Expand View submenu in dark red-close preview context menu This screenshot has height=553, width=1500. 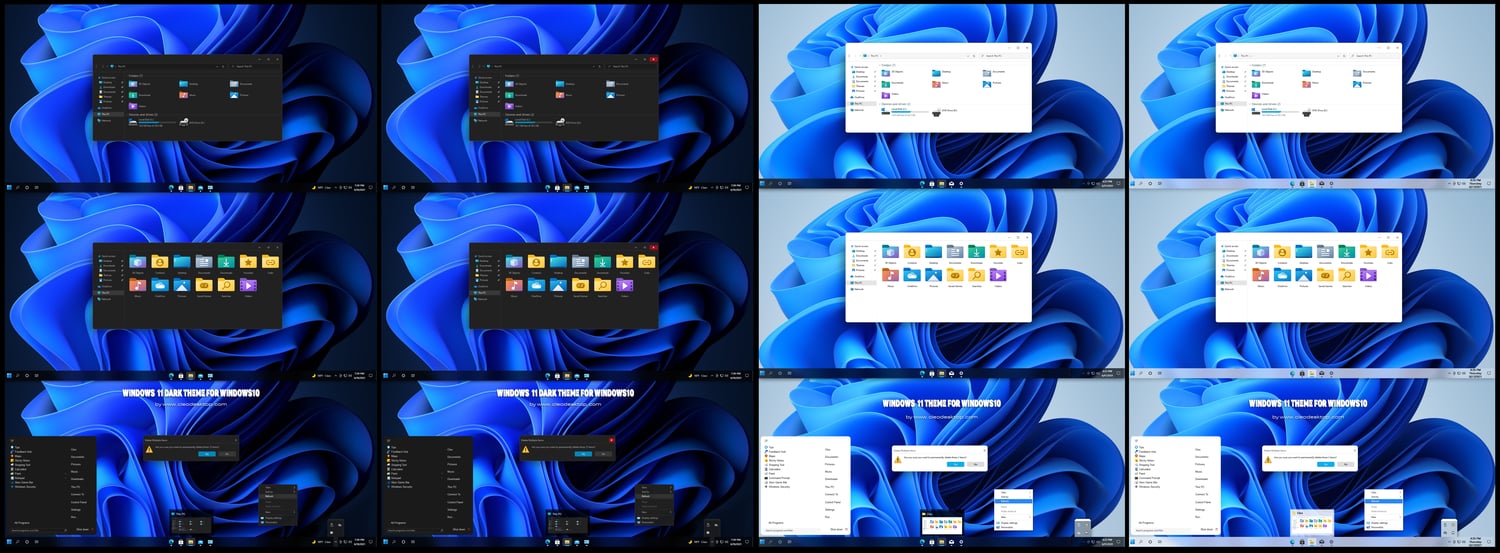[x=654, y=487]
